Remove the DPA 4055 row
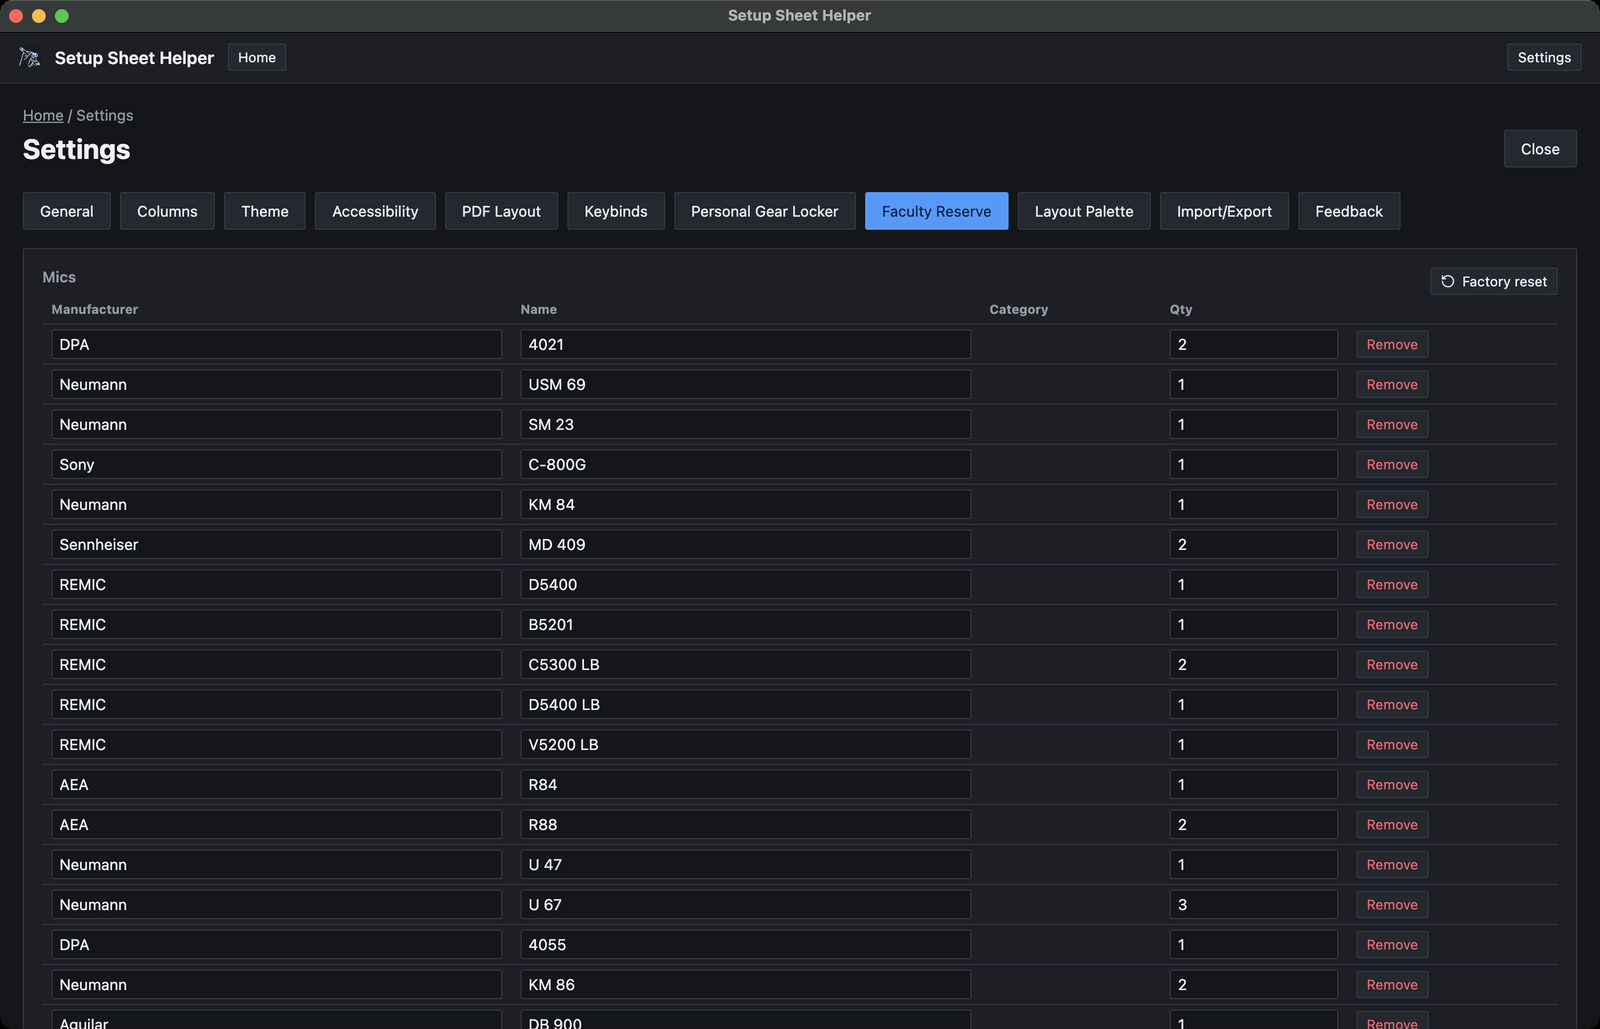Screen dimensions: 1600x1029 pos(1392,944)
